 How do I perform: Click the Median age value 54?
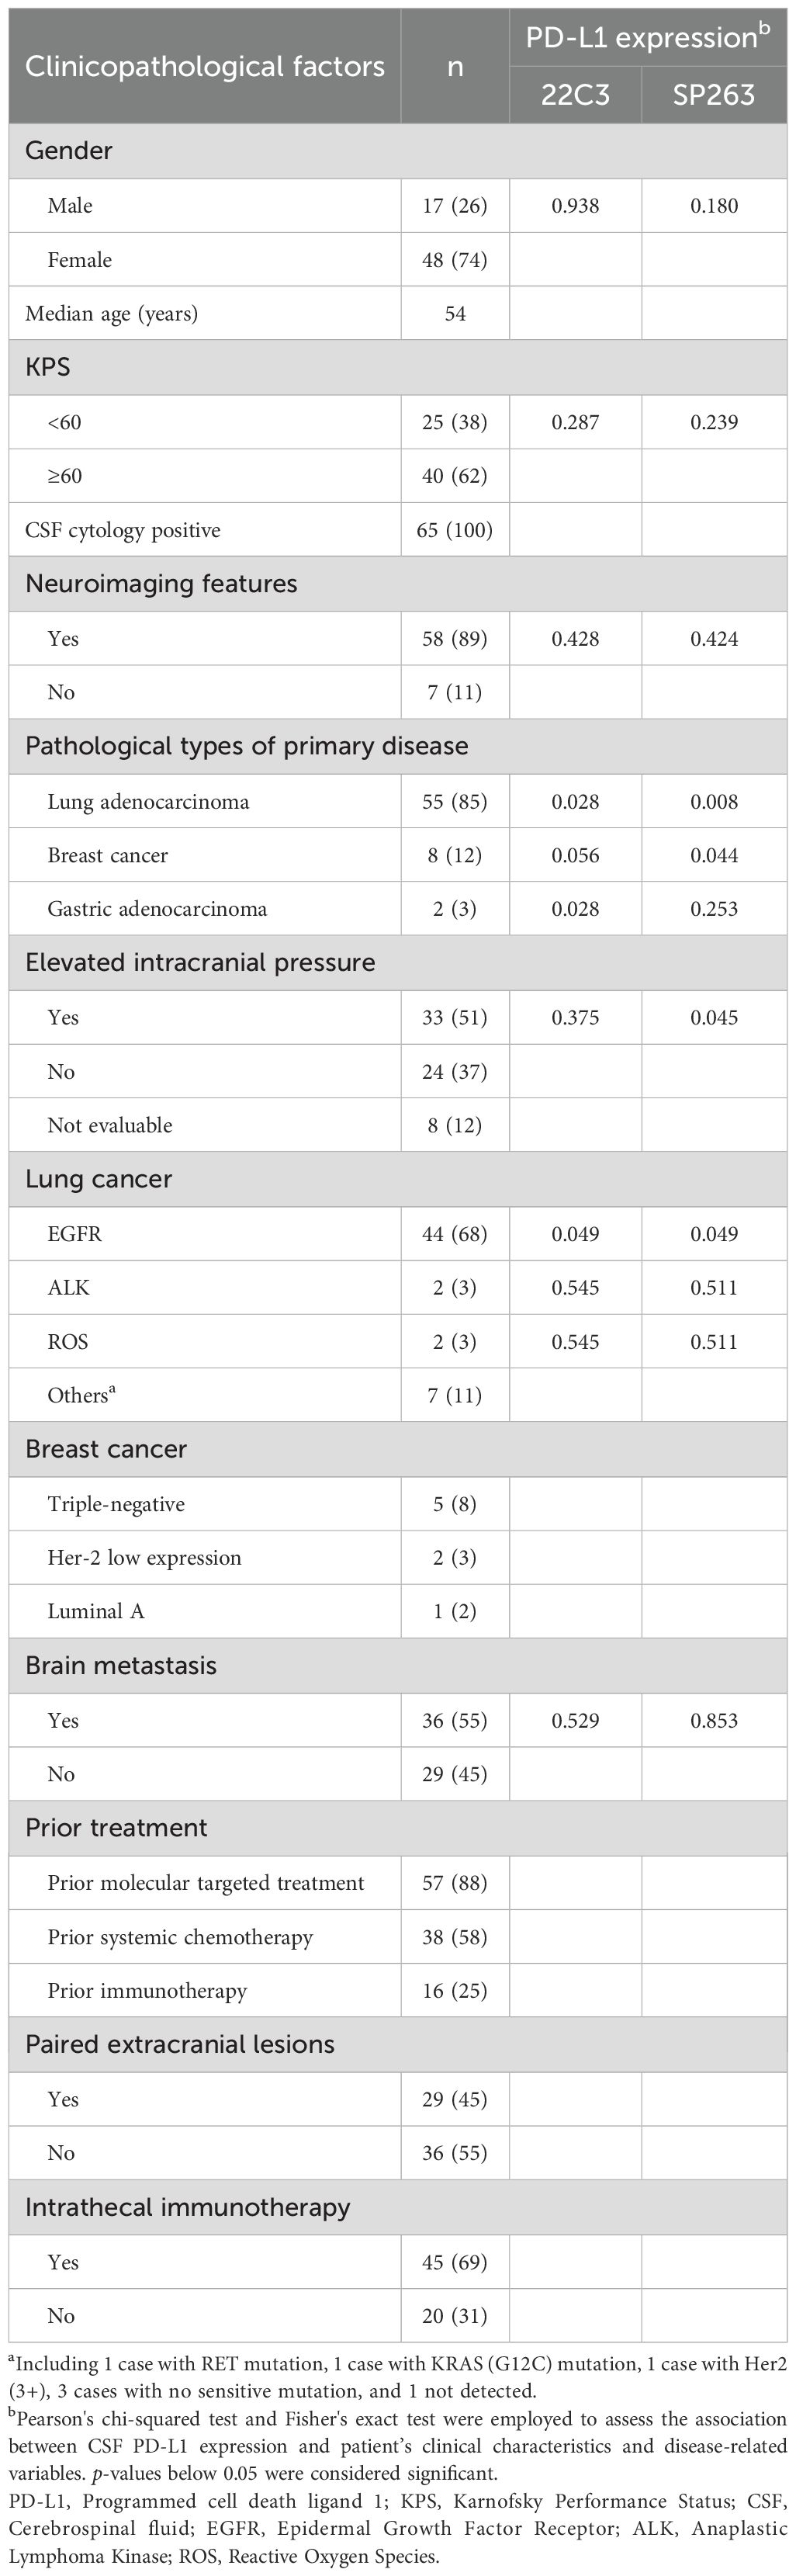(x=455, y=313)
